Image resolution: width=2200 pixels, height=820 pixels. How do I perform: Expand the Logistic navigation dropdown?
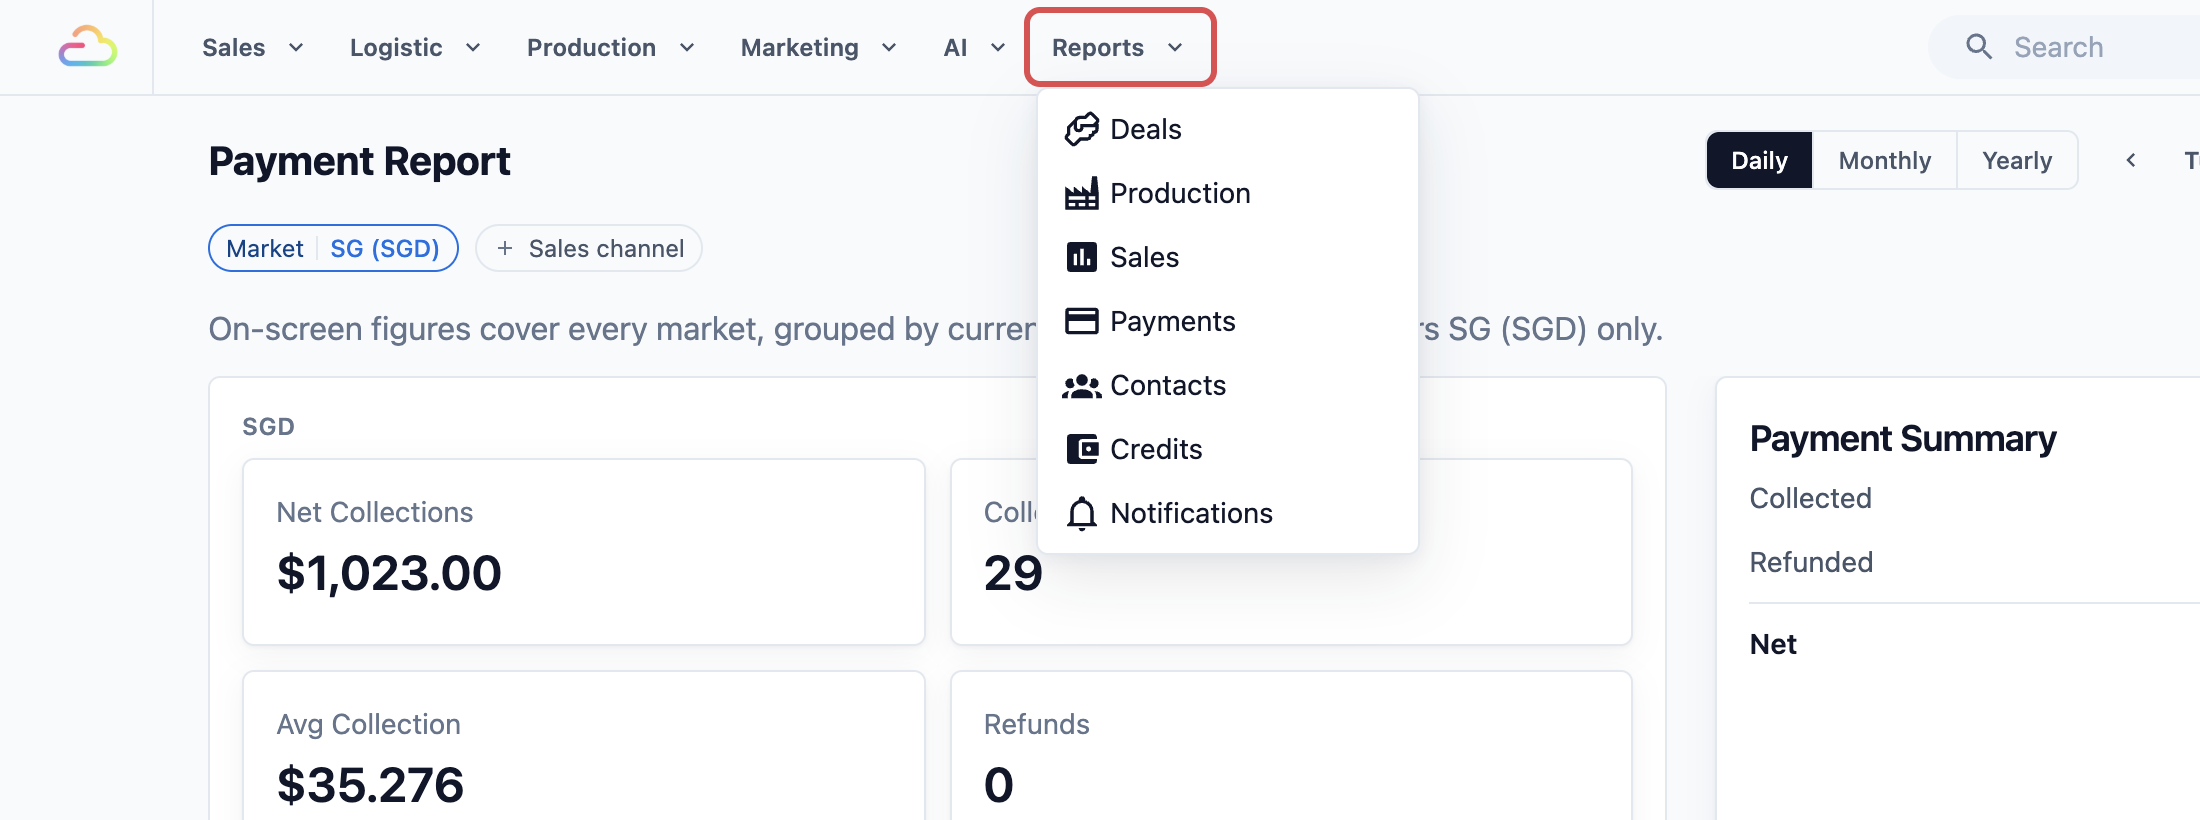(x=415, y=47)
